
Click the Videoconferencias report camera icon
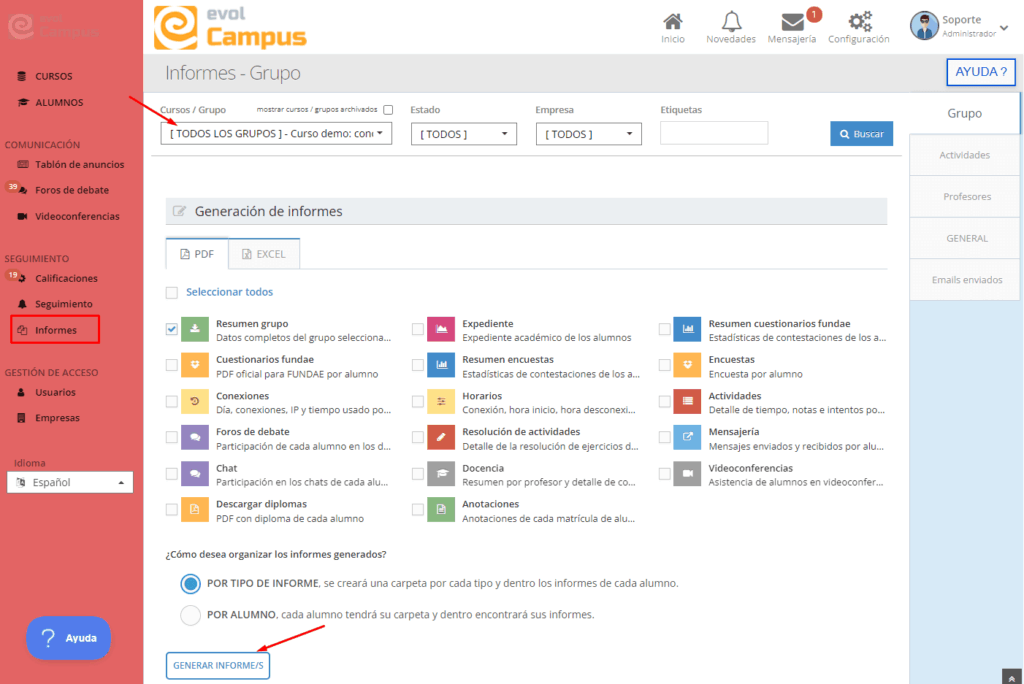tap(687, 473)
